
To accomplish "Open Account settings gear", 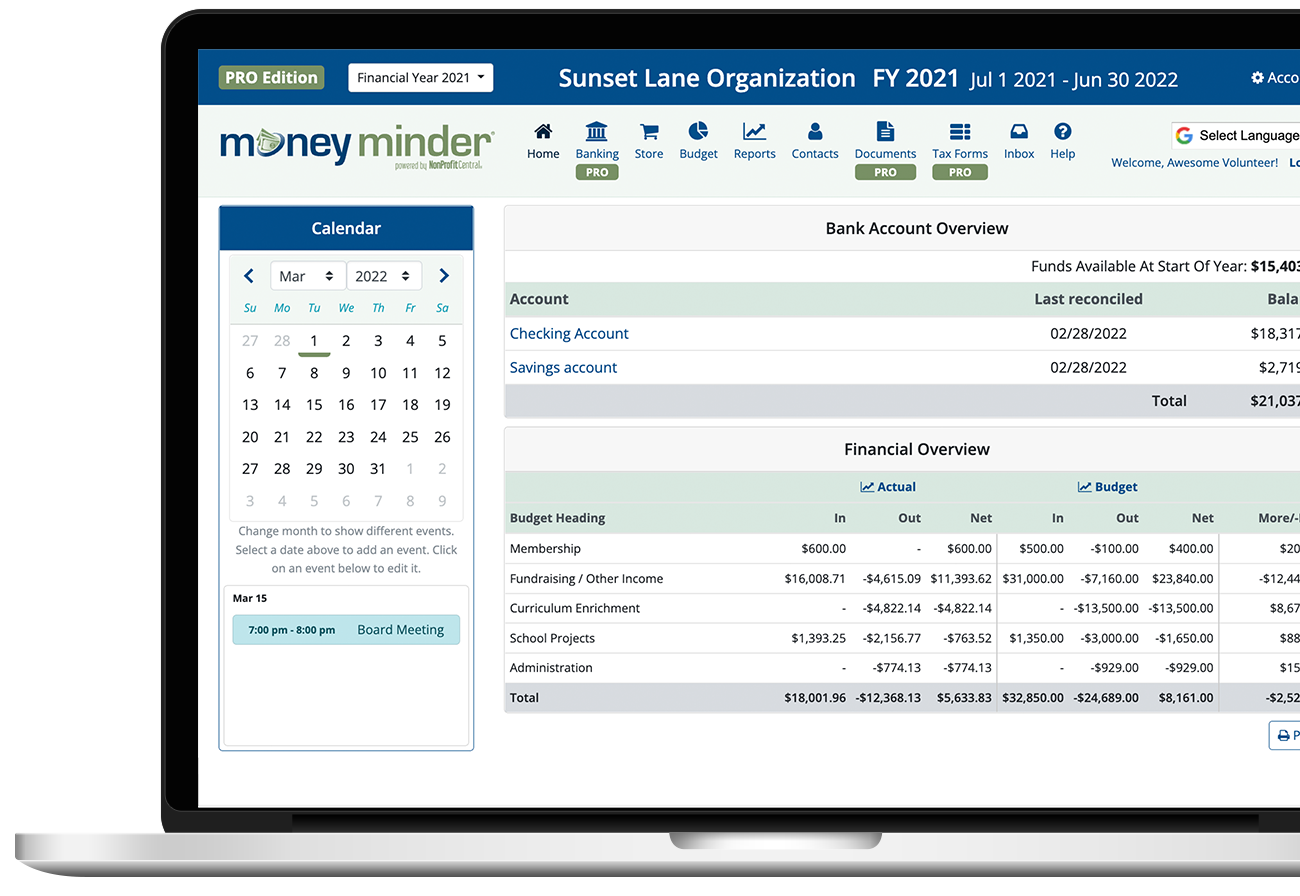I will point(1257,76).
